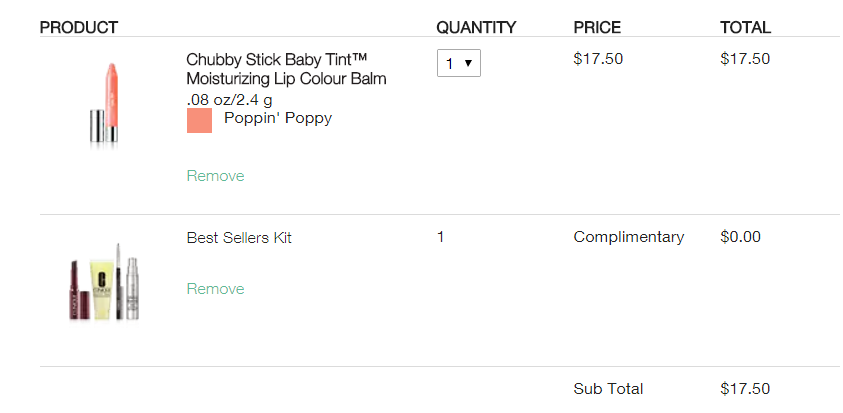Viewport: 843px width, 413px height.
Task: Open the quantity dropdown for Chubby Stick
Action: (459, 63)
